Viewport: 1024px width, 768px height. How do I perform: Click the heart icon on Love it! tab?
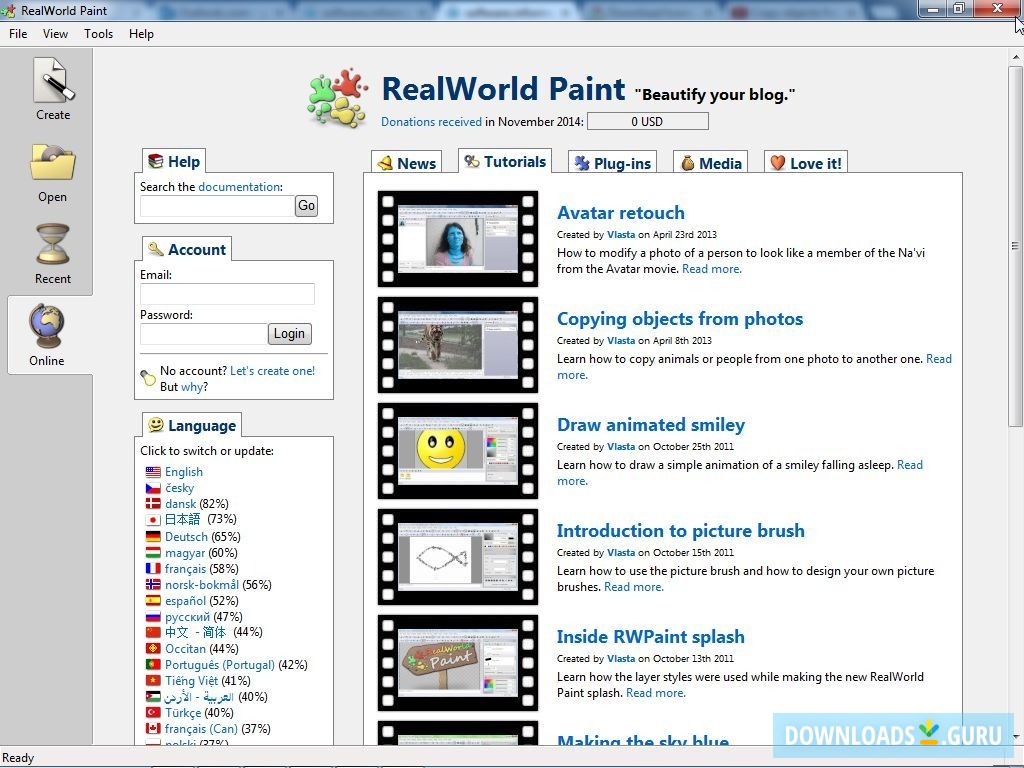[x=777, y=162]
